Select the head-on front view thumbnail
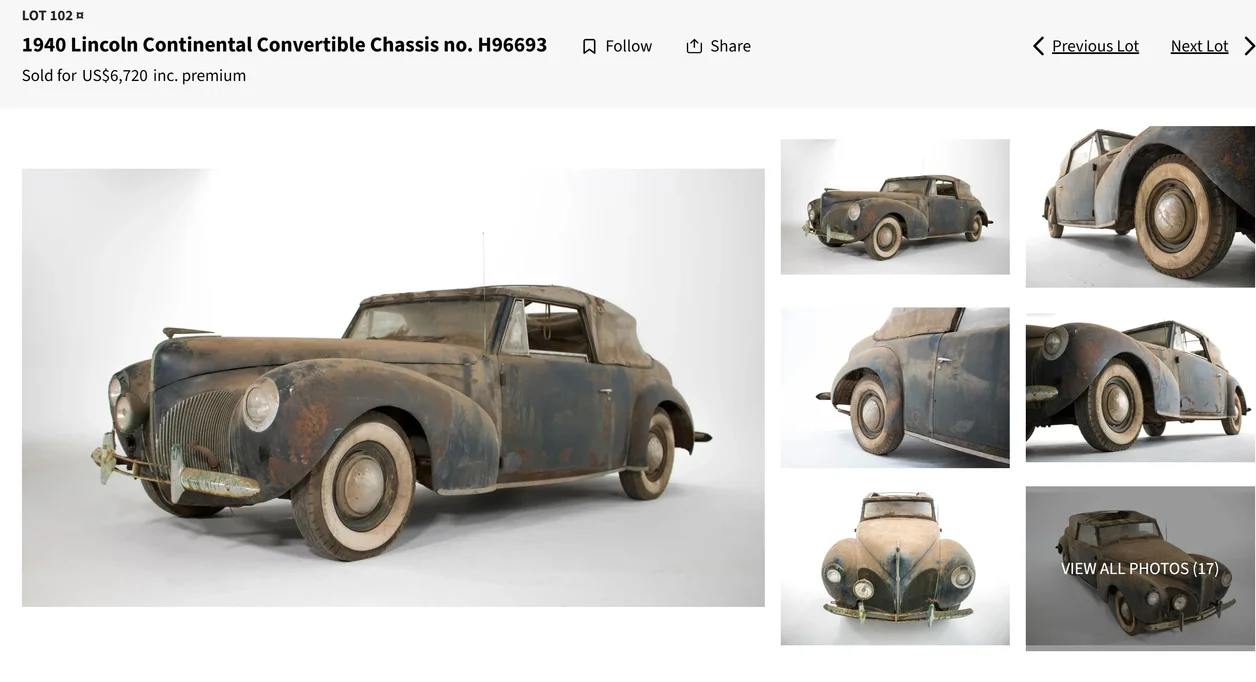Image resolution: width=1256 pixels, height=682 pixels. coord(895,566)
